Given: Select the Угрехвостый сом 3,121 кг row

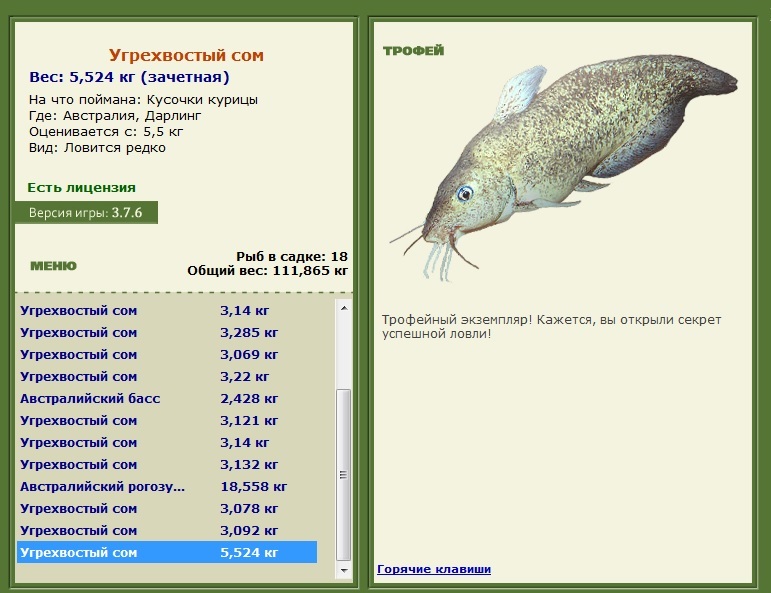Looking at the screenshot, I should 167,421.
